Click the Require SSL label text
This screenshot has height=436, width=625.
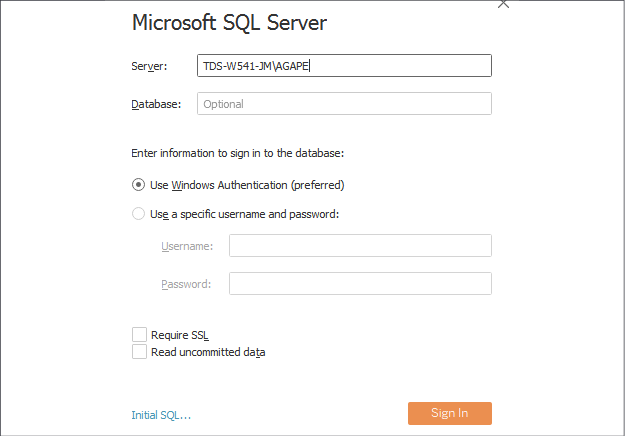pyautogui.click(x=180, y=335)
